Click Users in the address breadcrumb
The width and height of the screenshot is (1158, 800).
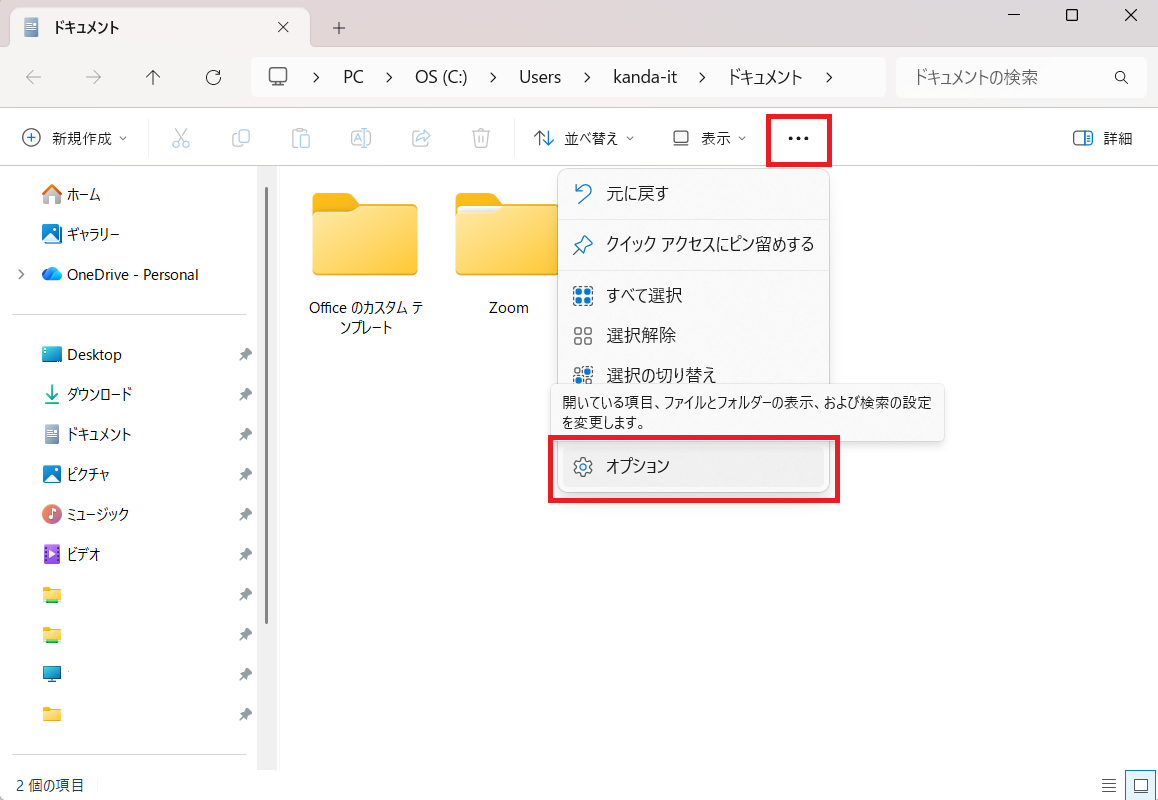(x=540, y=77)
